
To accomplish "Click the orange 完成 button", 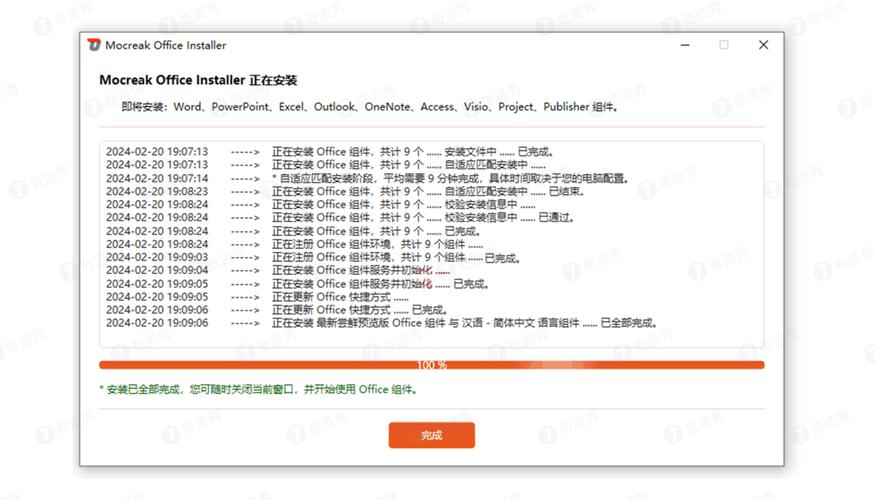I will tap(431, 435).
